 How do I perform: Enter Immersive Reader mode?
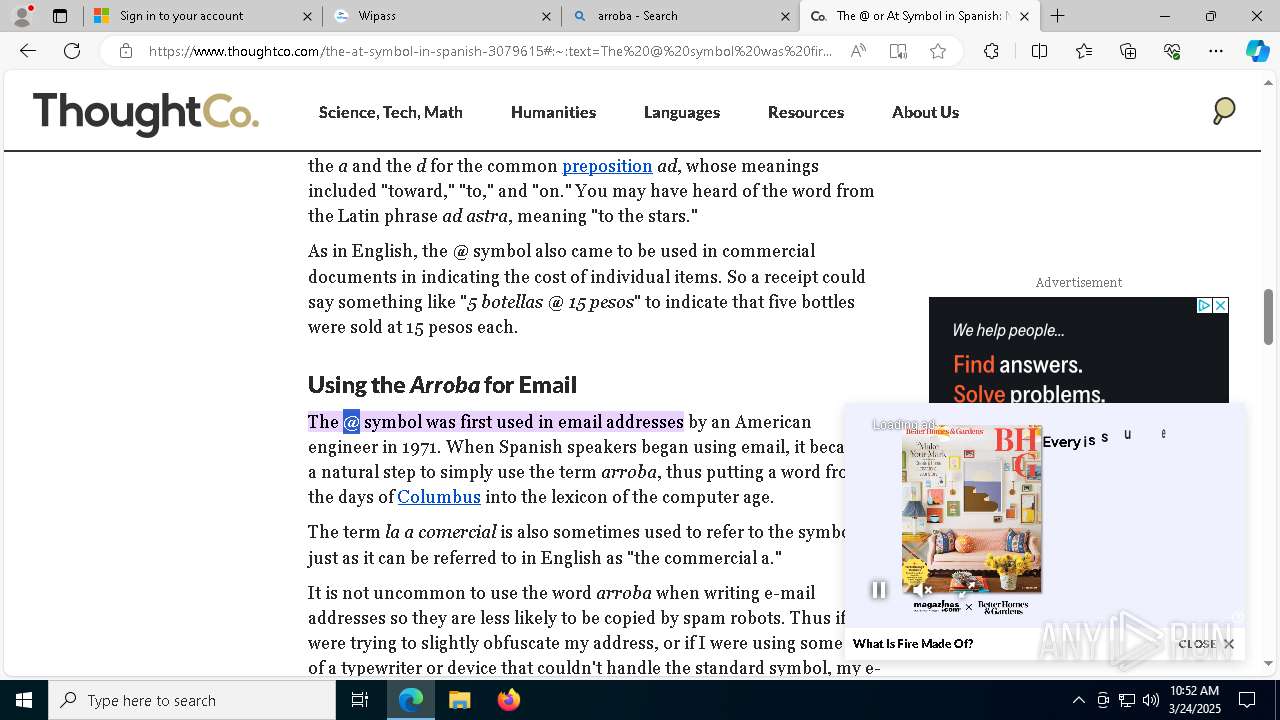pyautogui.click(x=898, y=51)
